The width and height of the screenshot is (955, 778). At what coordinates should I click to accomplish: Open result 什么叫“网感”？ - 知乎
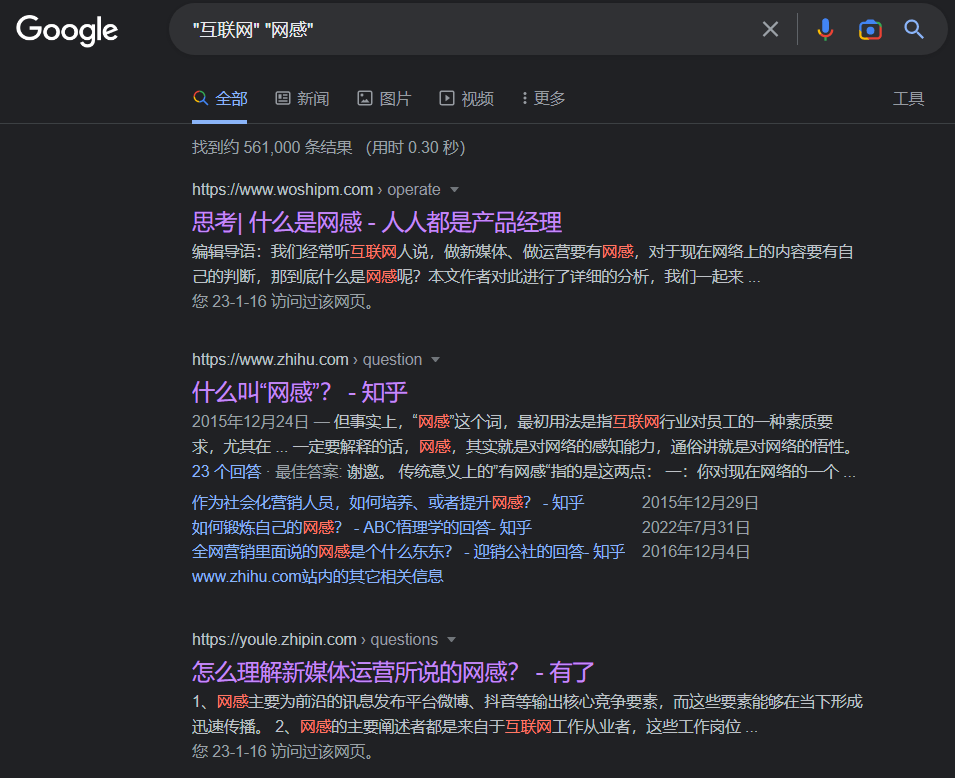point(300,392)
